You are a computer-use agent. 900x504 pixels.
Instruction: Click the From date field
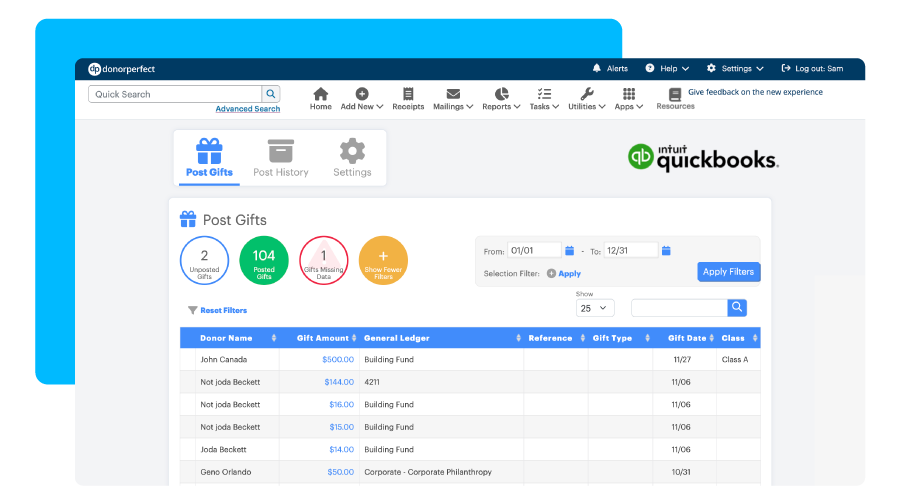tap(534, 250)
